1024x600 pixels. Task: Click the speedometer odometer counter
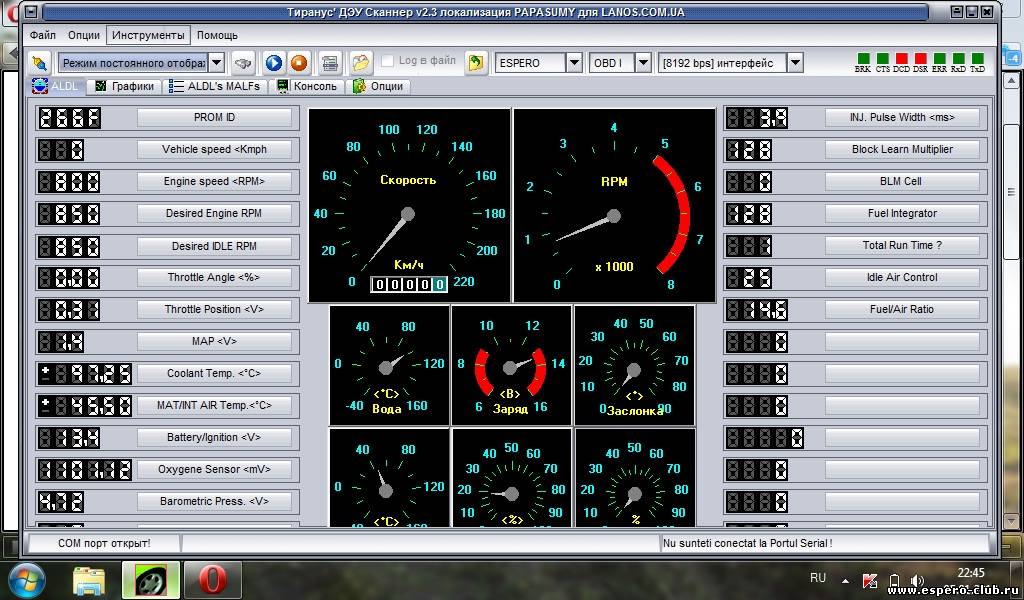click(x=409, y=285)
